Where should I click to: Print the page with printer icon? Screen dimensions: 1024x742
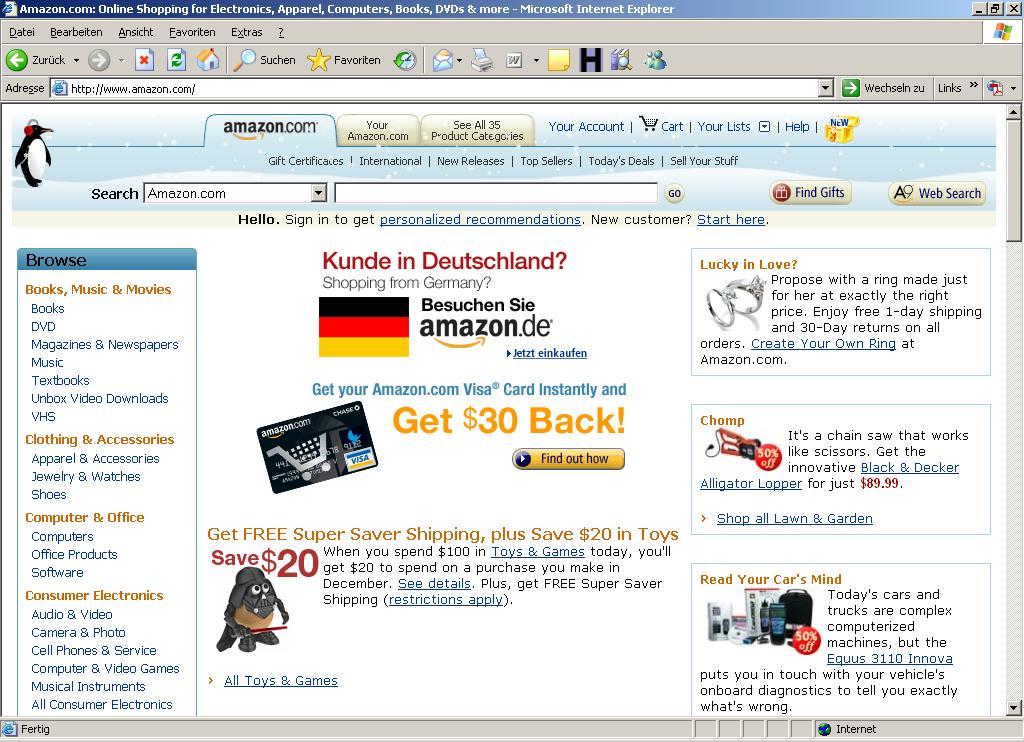[x=482, y=60]
